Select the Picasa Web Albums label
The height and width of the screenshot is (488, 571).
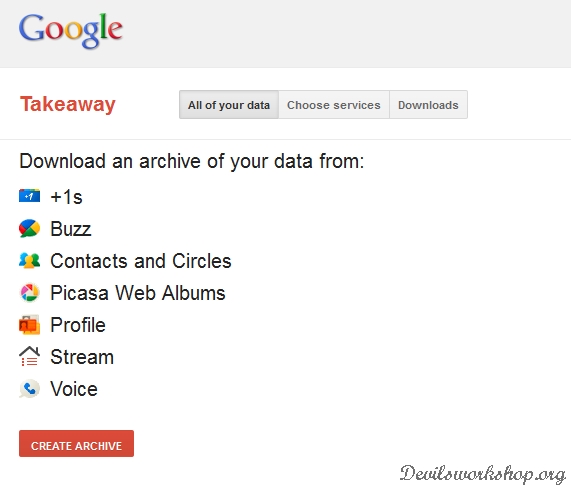[138, 293]
